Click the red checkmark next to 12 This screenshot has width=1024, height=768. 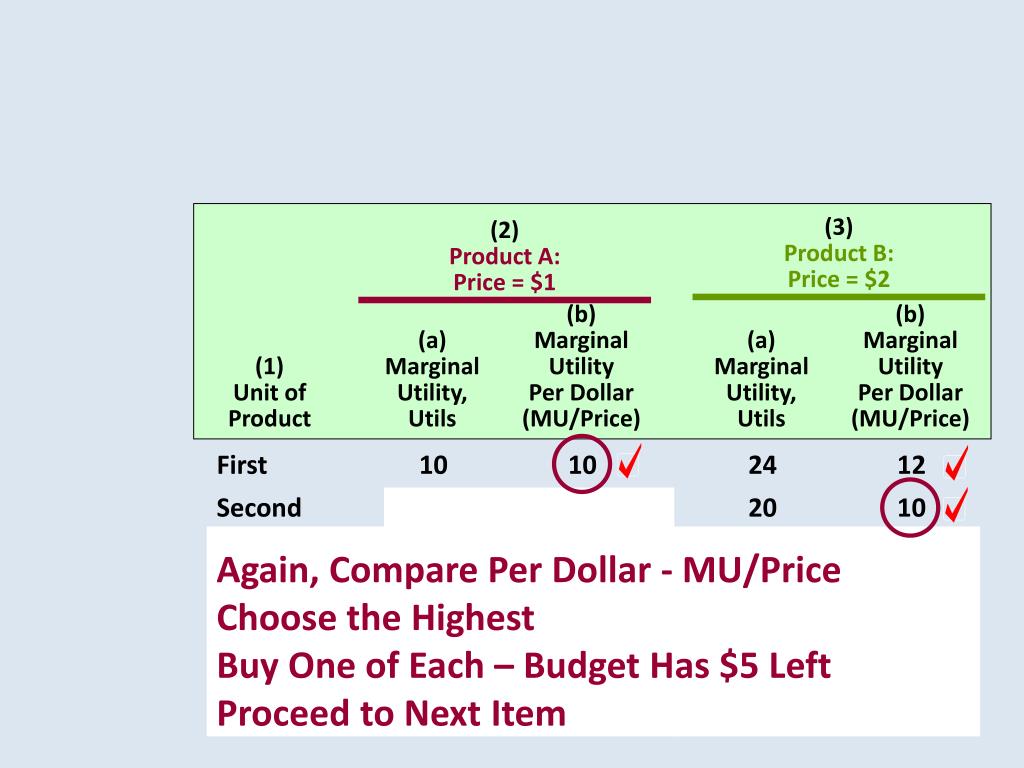(956, 463)
